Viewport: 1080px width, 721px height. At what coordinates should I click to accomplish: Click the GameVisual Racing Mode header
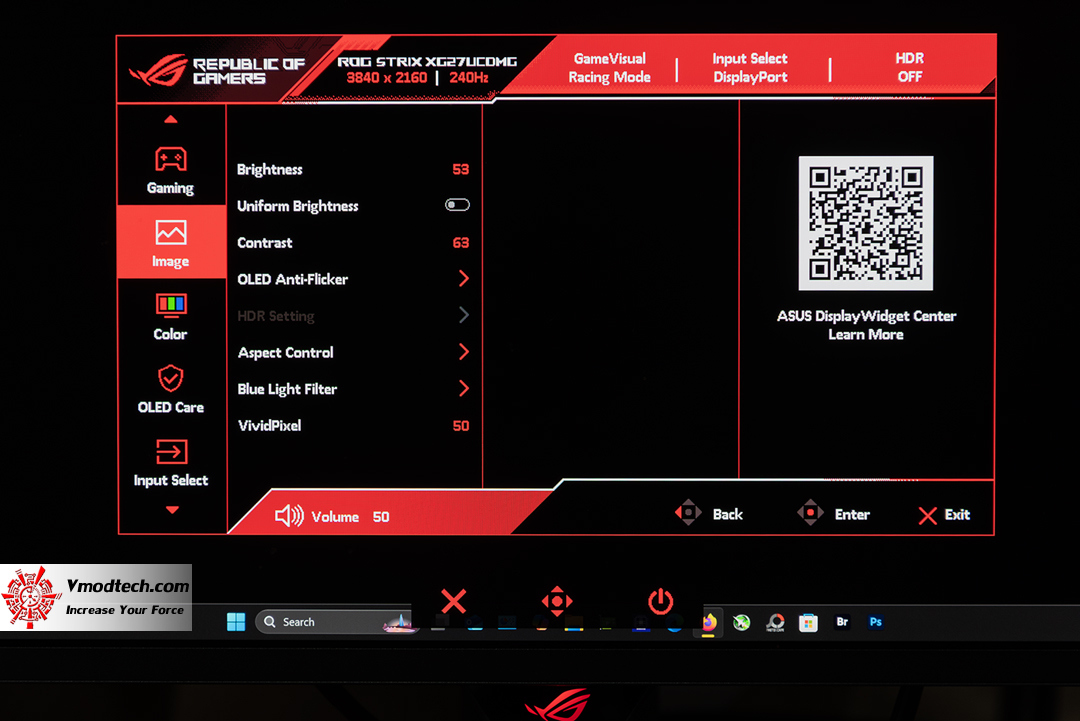[x=610, y=67]
